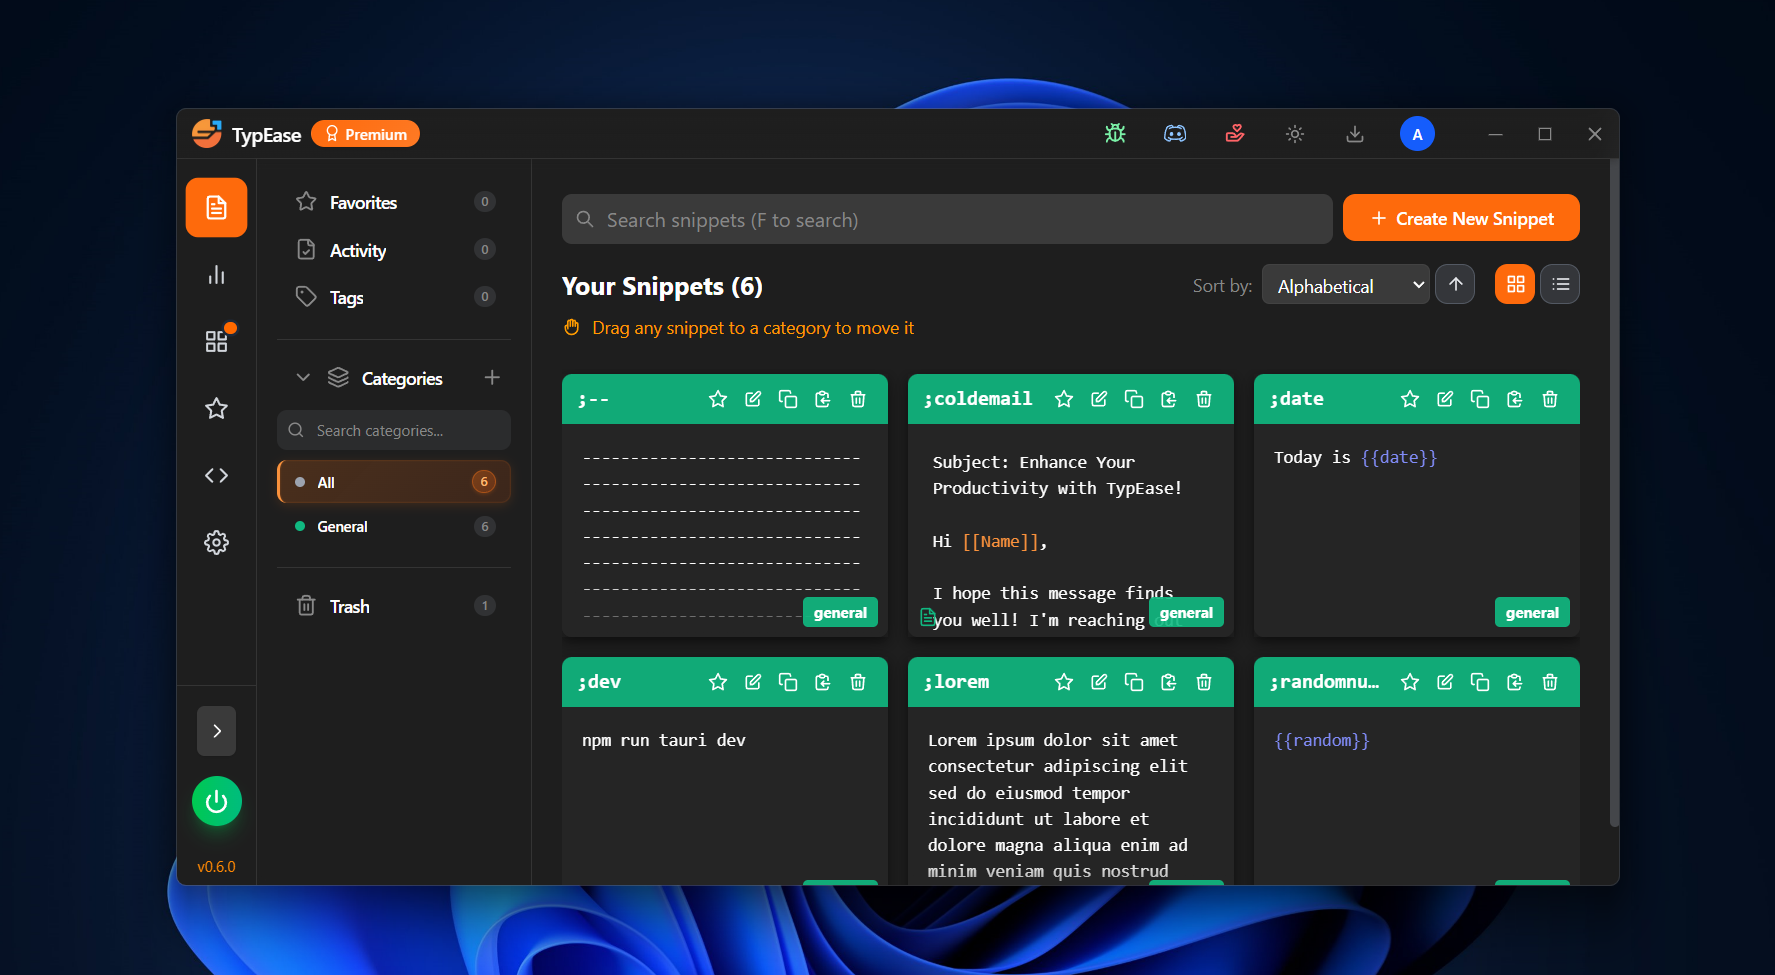The width and height of the screenshot is (1775, 975).
Task: Click trash icon on ;coldemail snippet
Action: point(1204,399)
